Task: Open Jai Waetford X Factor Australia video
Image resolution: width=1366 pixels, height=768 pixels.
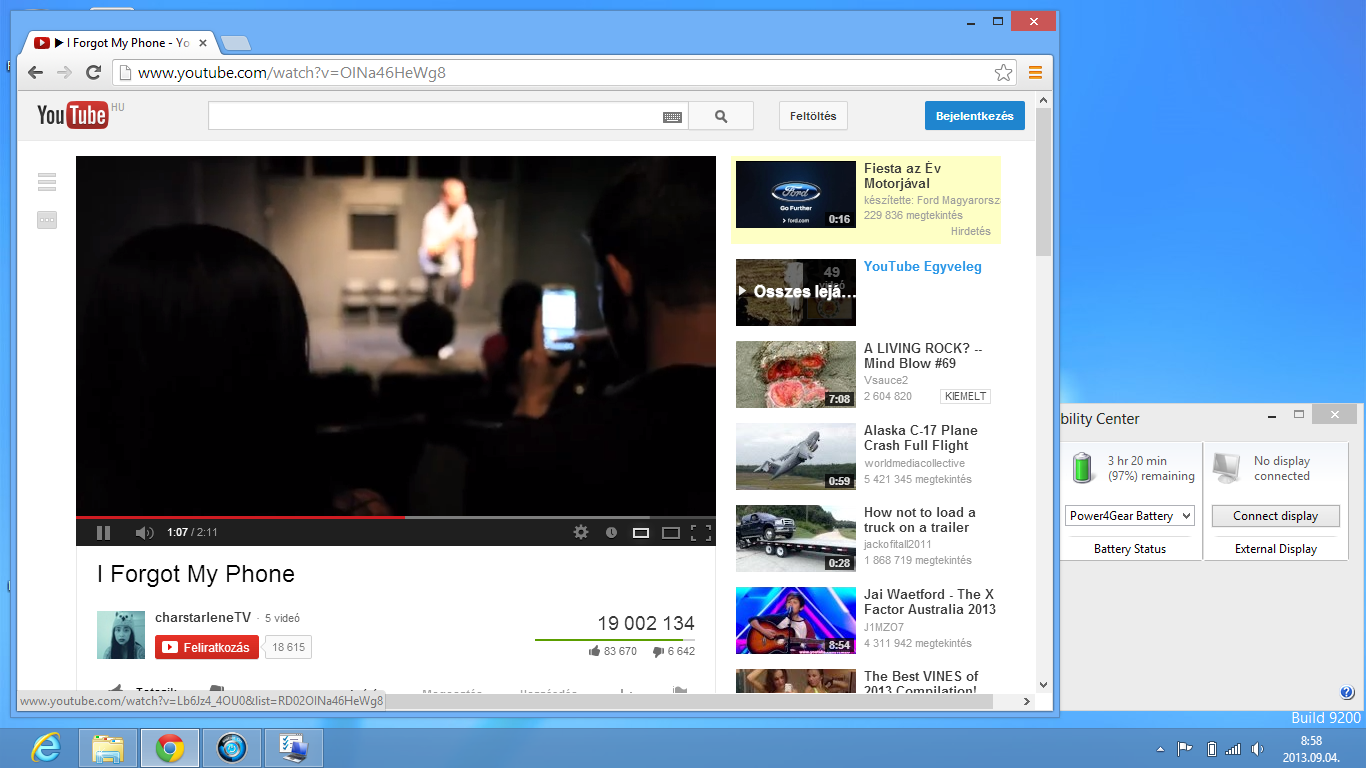Action: 930,602
